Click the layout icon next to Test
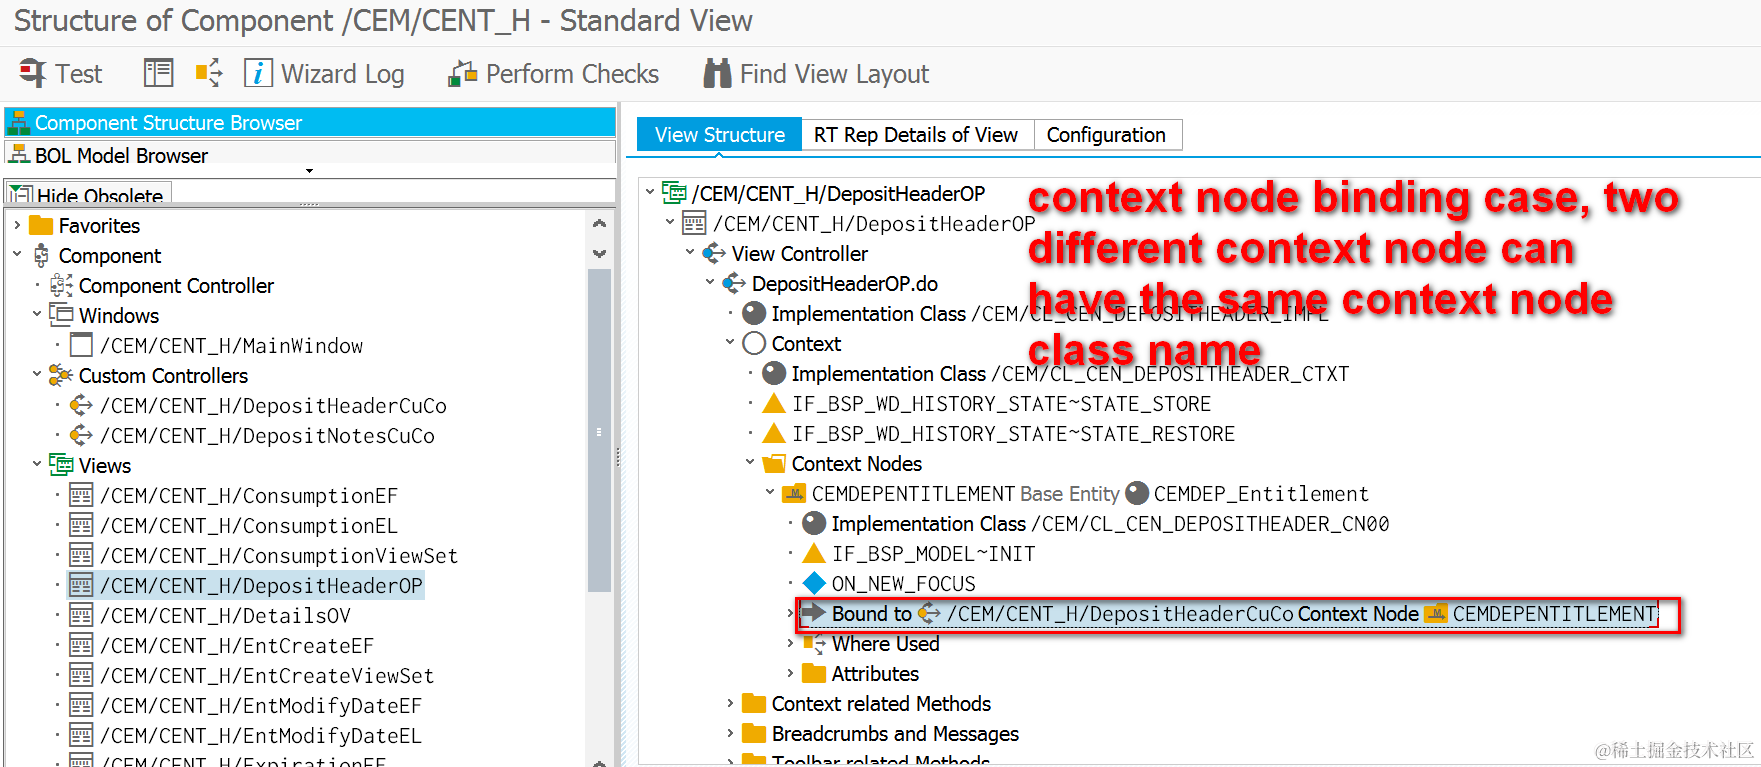This screenshot has height=767, width=1761. click(x=158, y=73)
